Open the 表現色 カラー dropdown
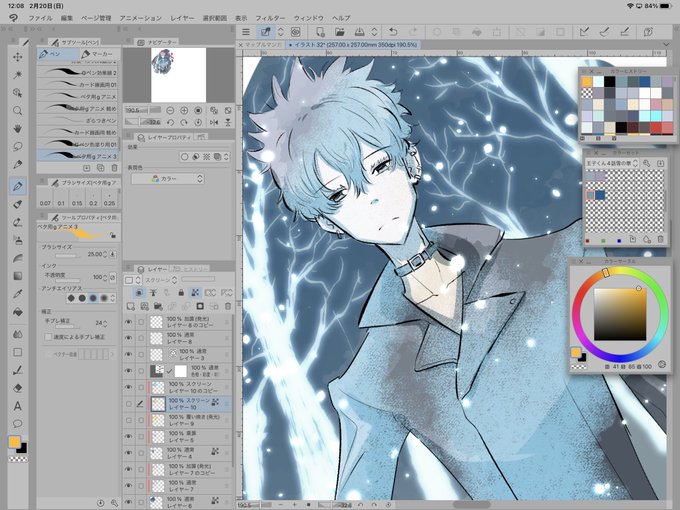Viewport: 680px width, 510px height. [167, 179]
